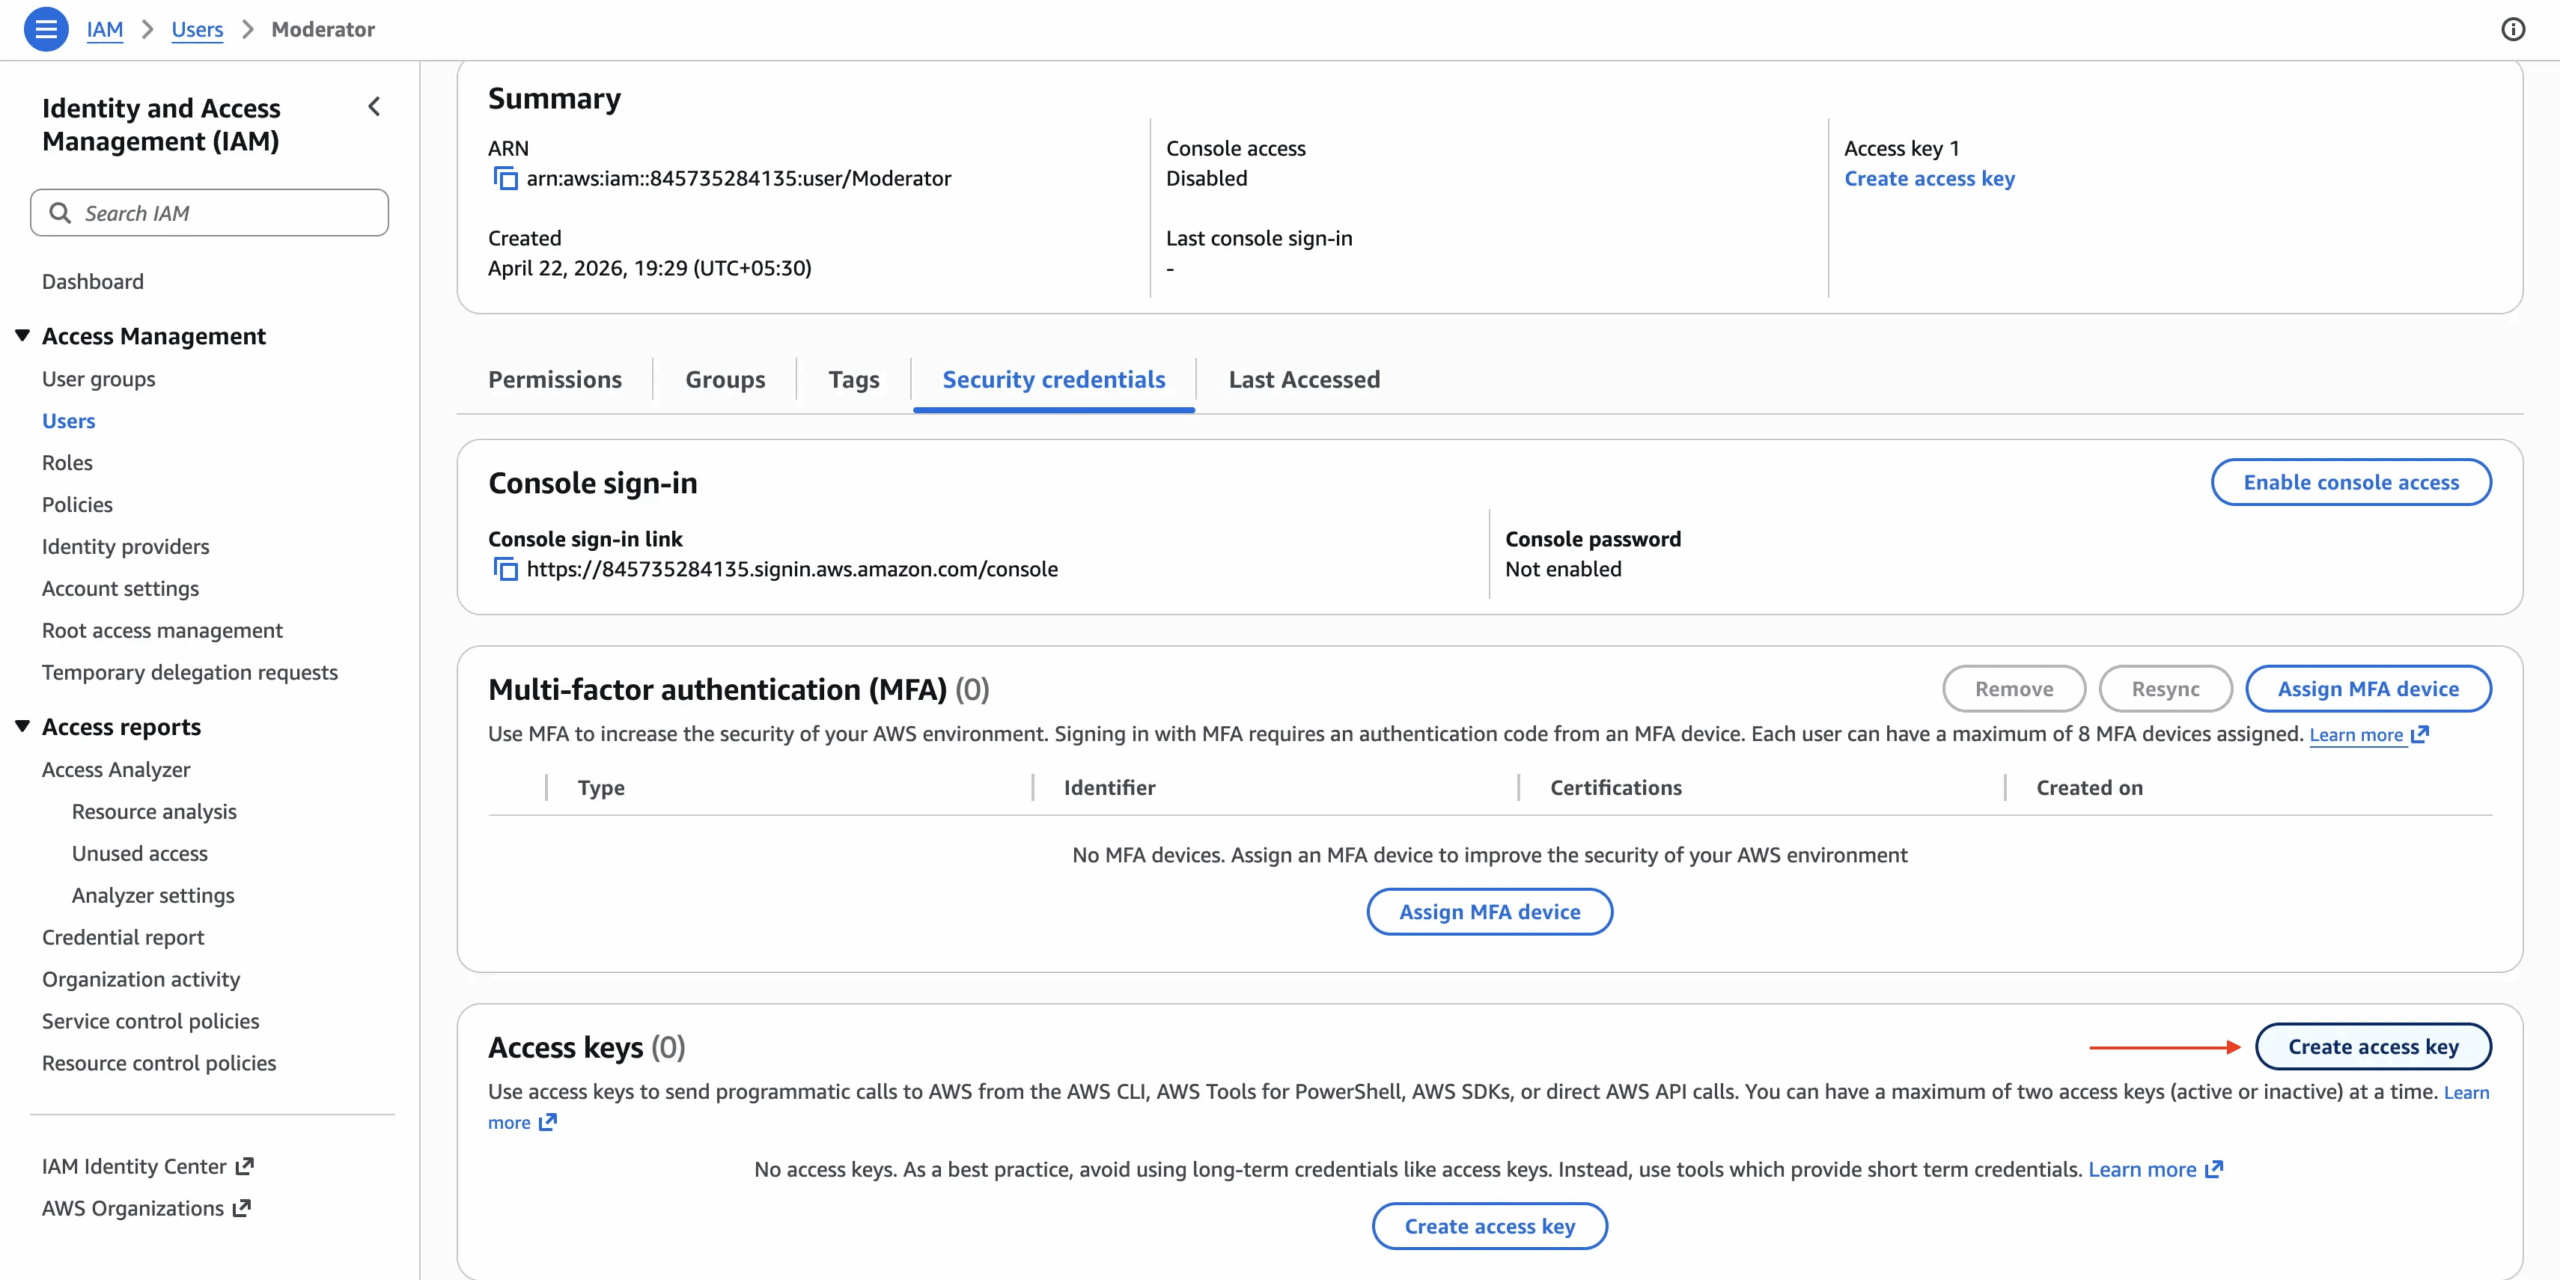Open Access Analyzer in the sidebar
The height and width of the screenshot is (1280, 2560).
pos(116,770)
